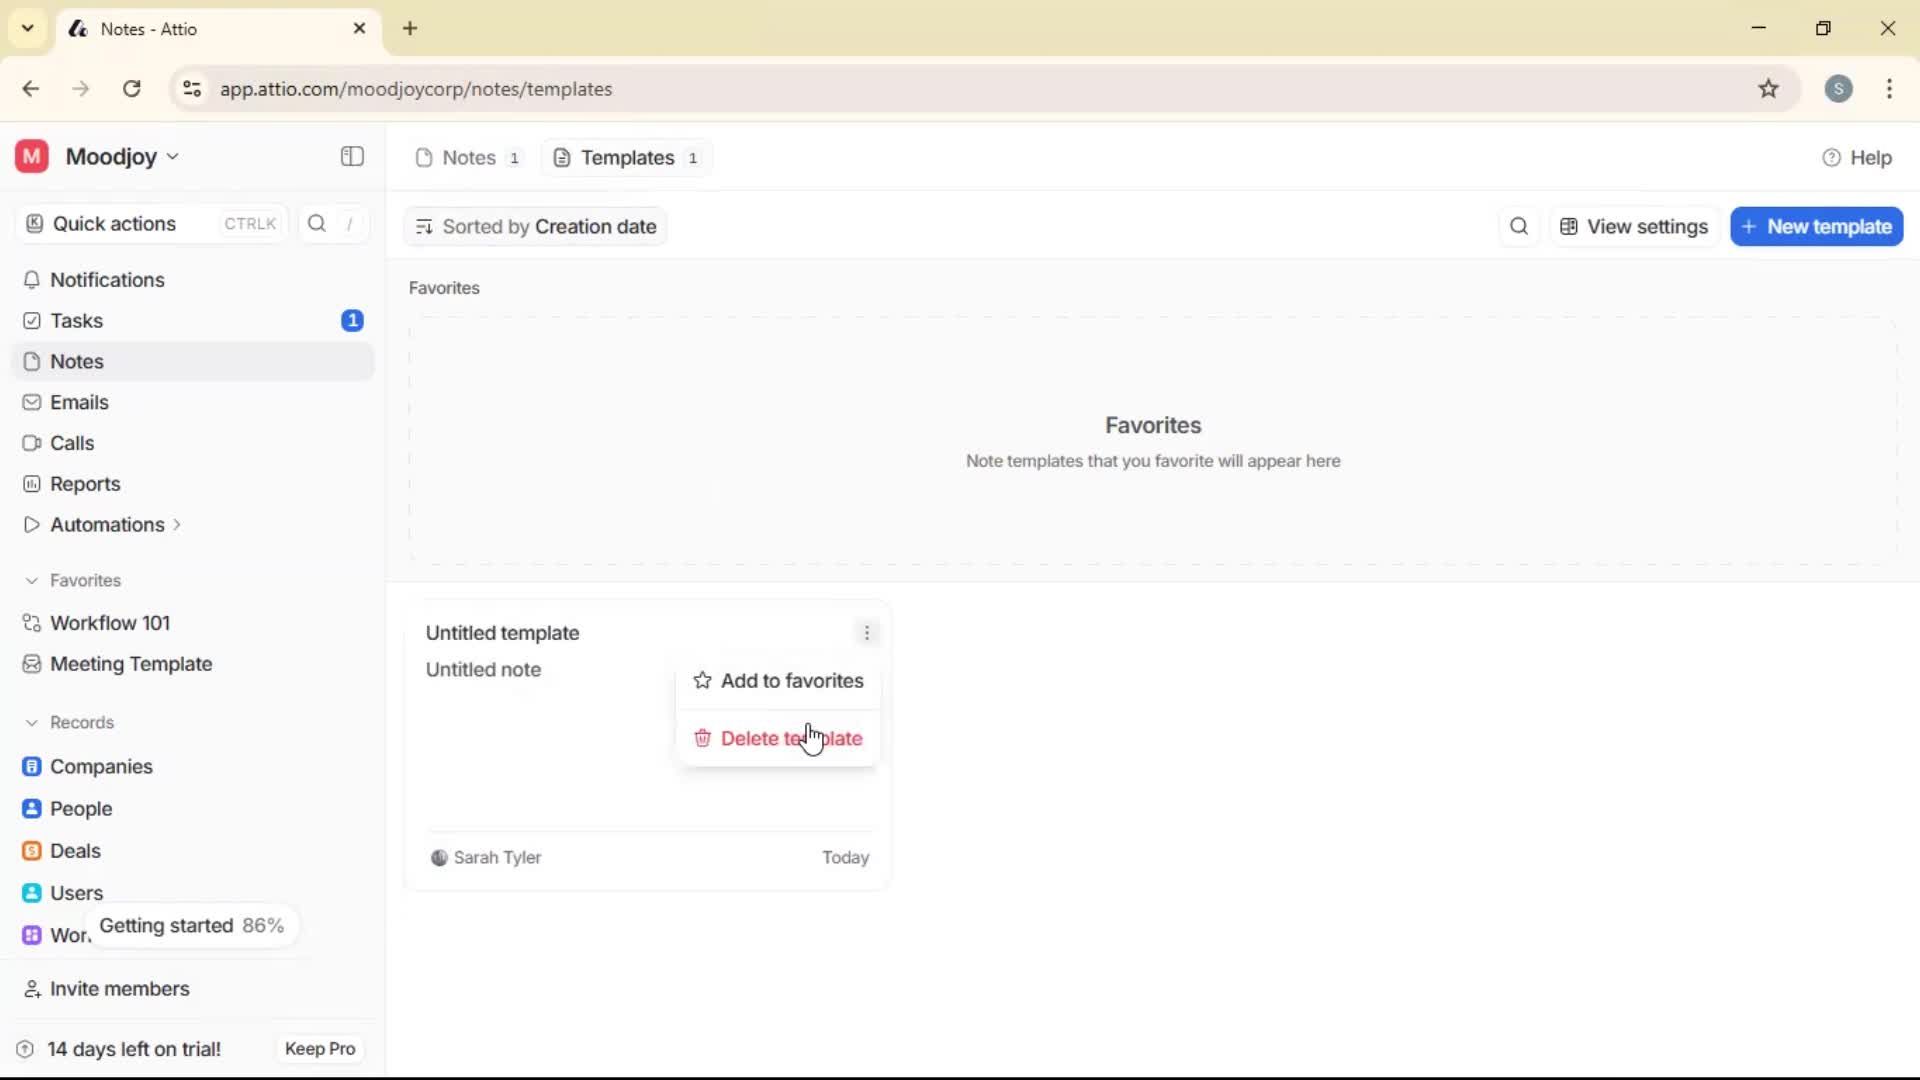Open the People records section
The width and height of the screenshot is (1920, 1080).
coord(79,809)
